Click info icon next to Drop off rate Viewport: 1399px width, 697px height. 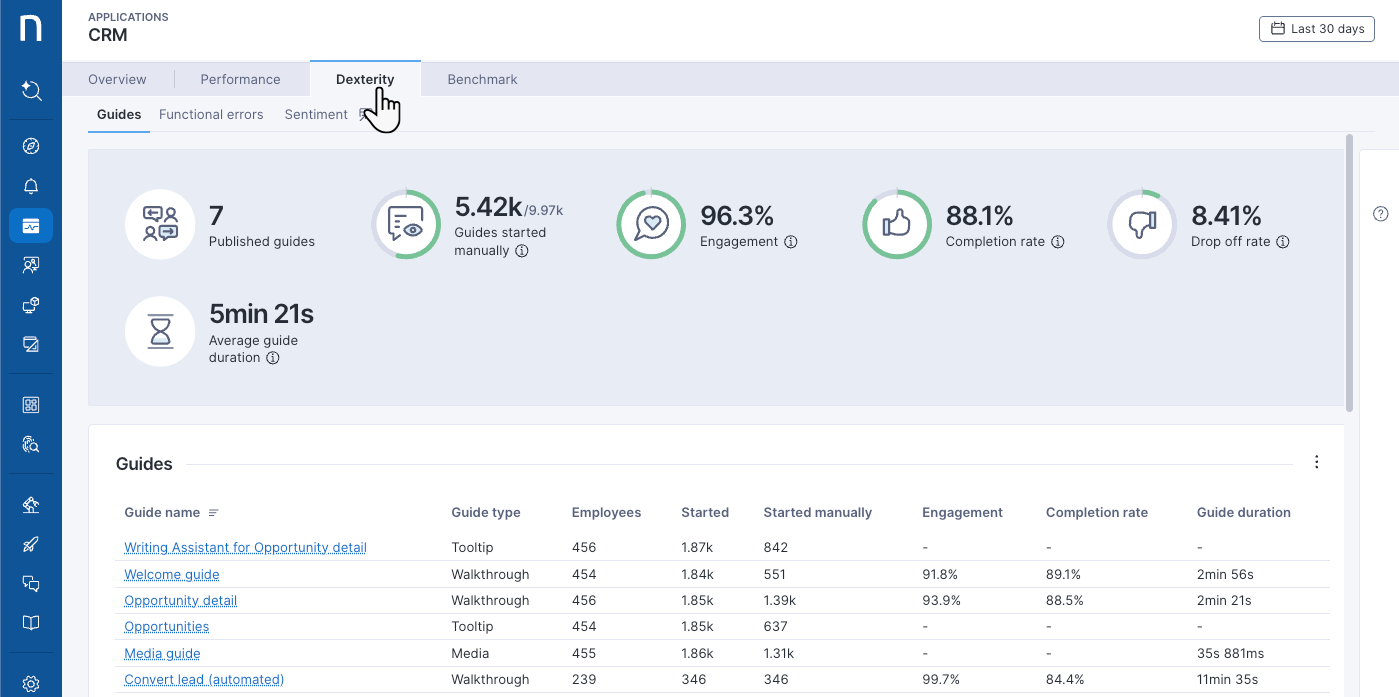[1283, 242]
